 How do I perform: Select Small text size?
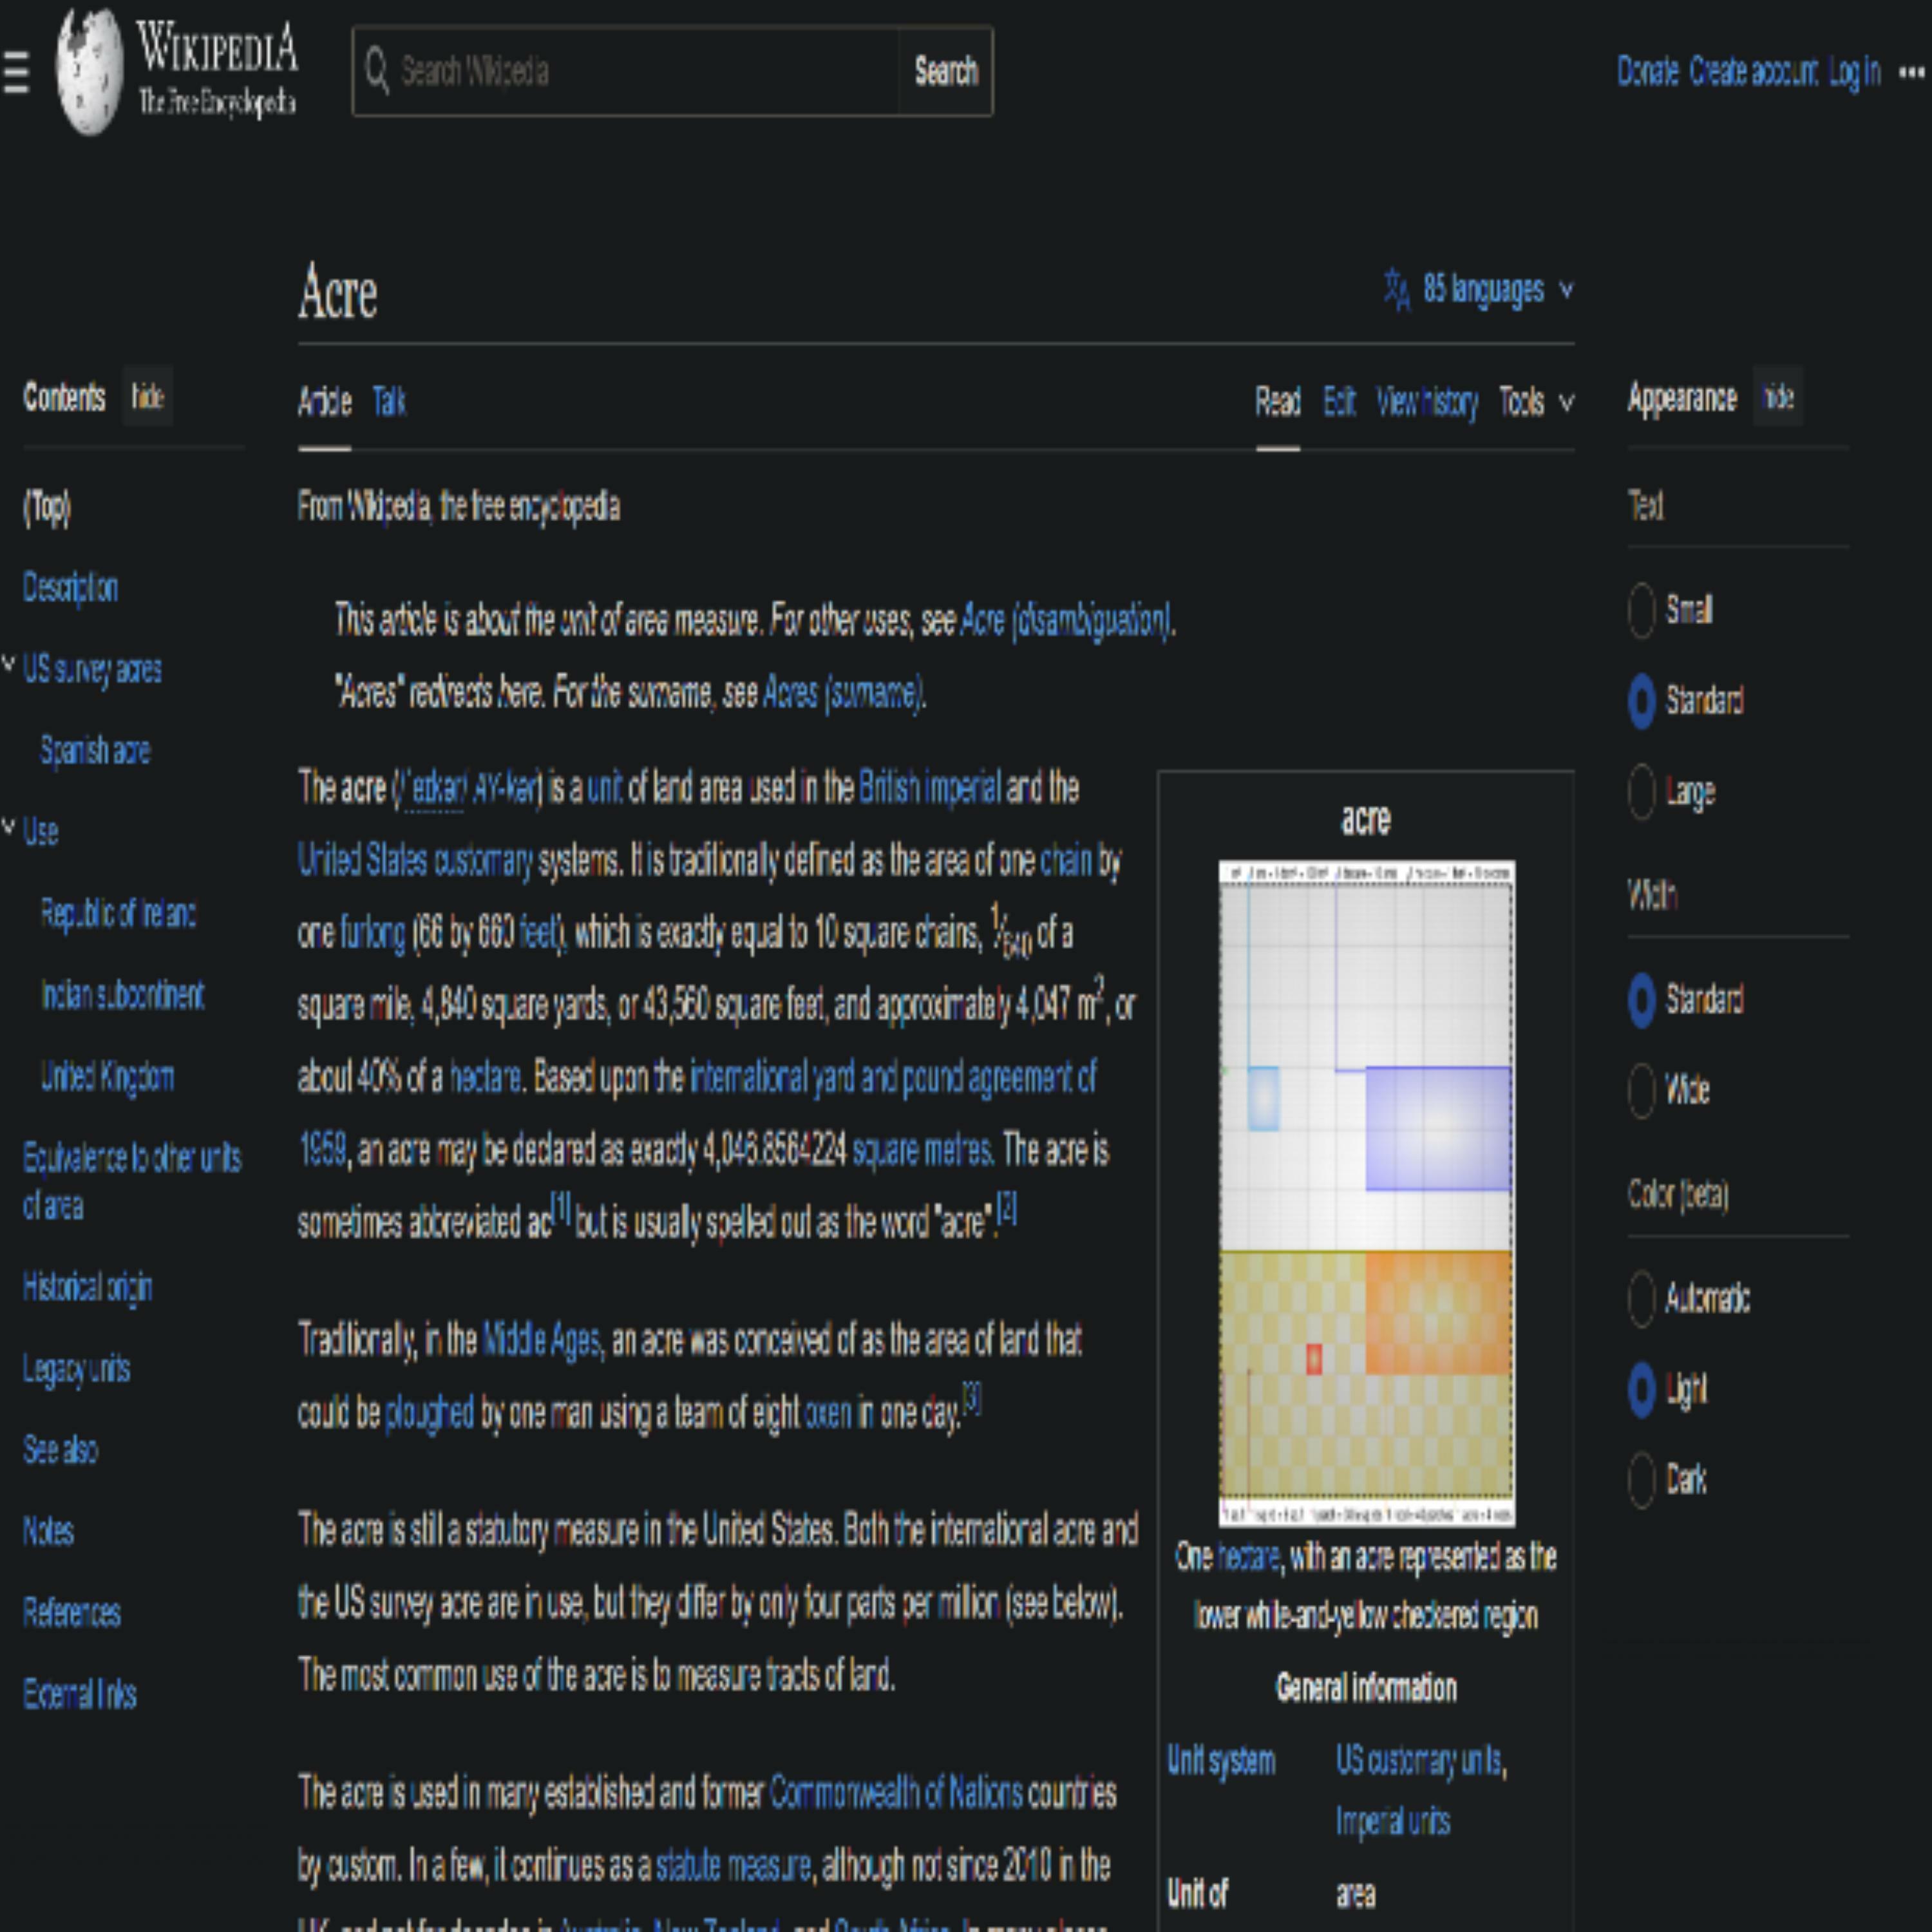coord(1641,610)
